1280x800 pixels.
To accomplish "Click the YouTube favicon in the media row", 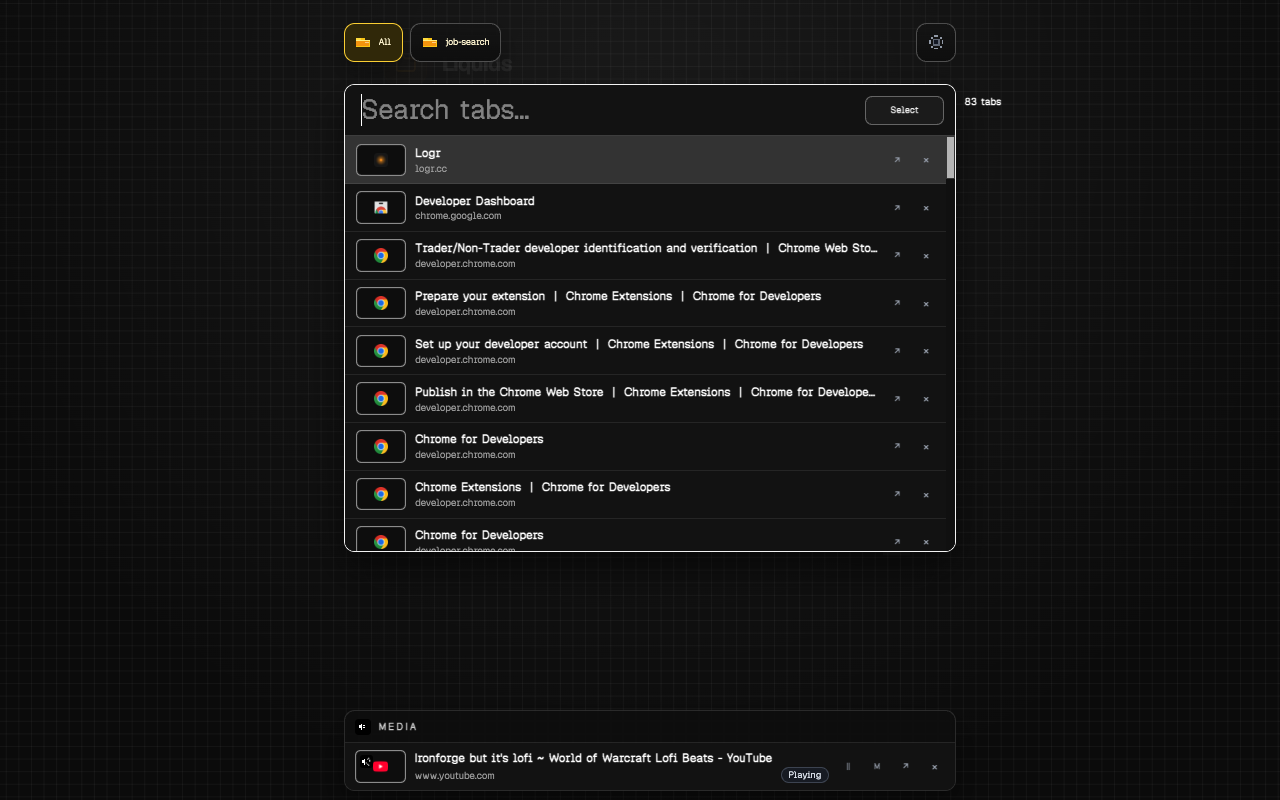I will pos(380,766).
